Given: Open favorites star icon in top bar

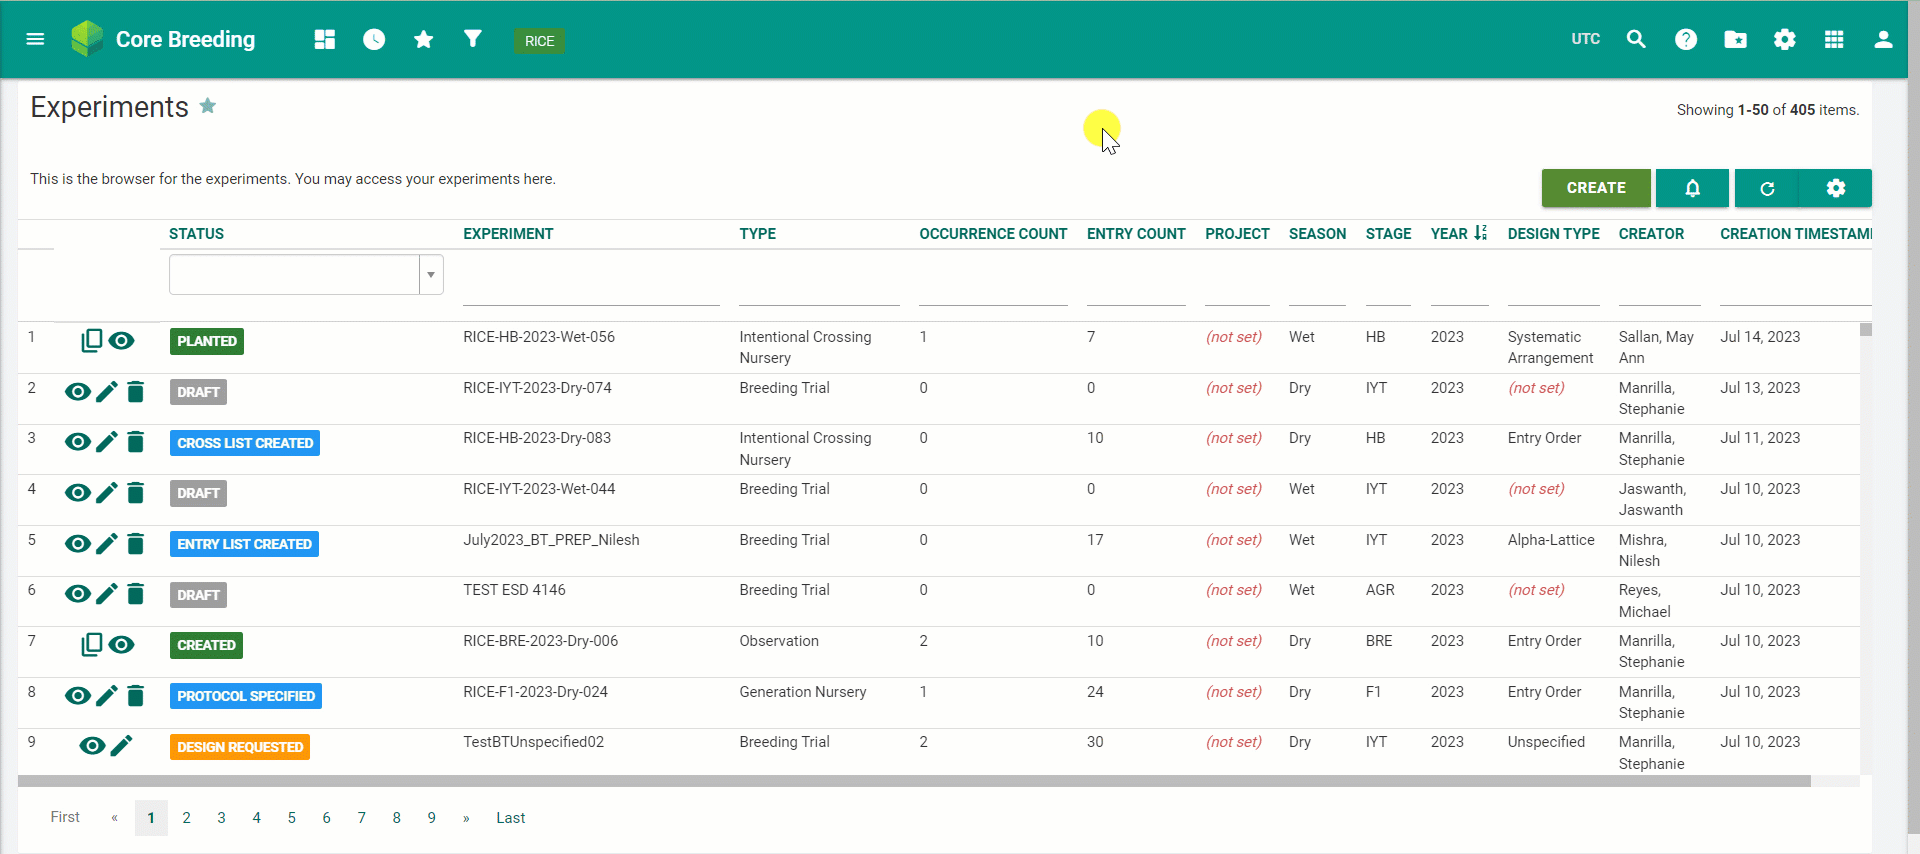Looking at the screenshot, I should pyautogui.click(x=423, y=39).
